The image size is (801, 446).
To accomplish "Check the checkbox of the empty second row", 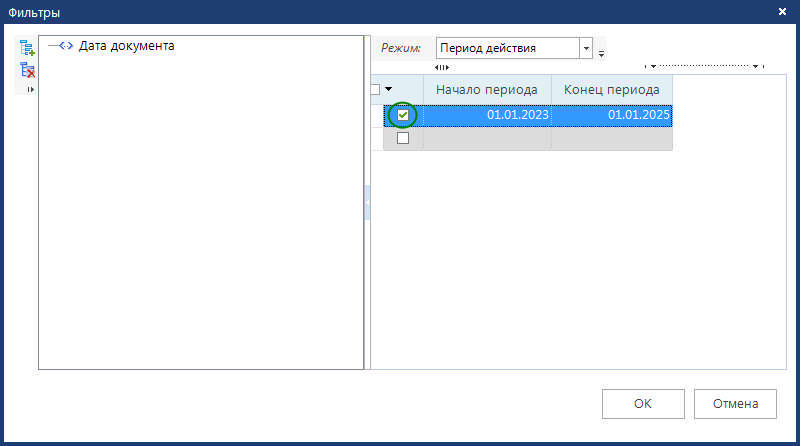I will [x=403, y=139].
